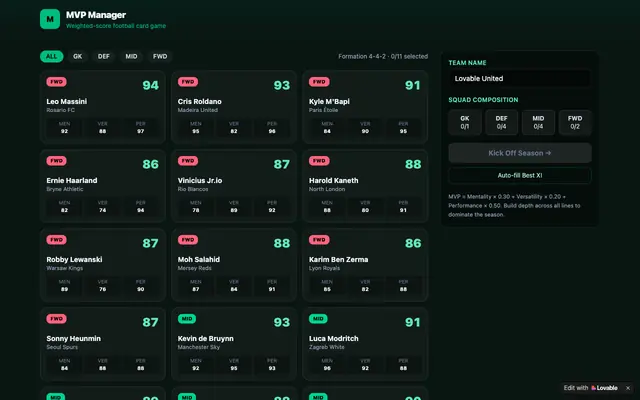This screenshot has height=400, width=640.
Task: Click Kyle M'Bapi's 91 rating
Action: 413,85
